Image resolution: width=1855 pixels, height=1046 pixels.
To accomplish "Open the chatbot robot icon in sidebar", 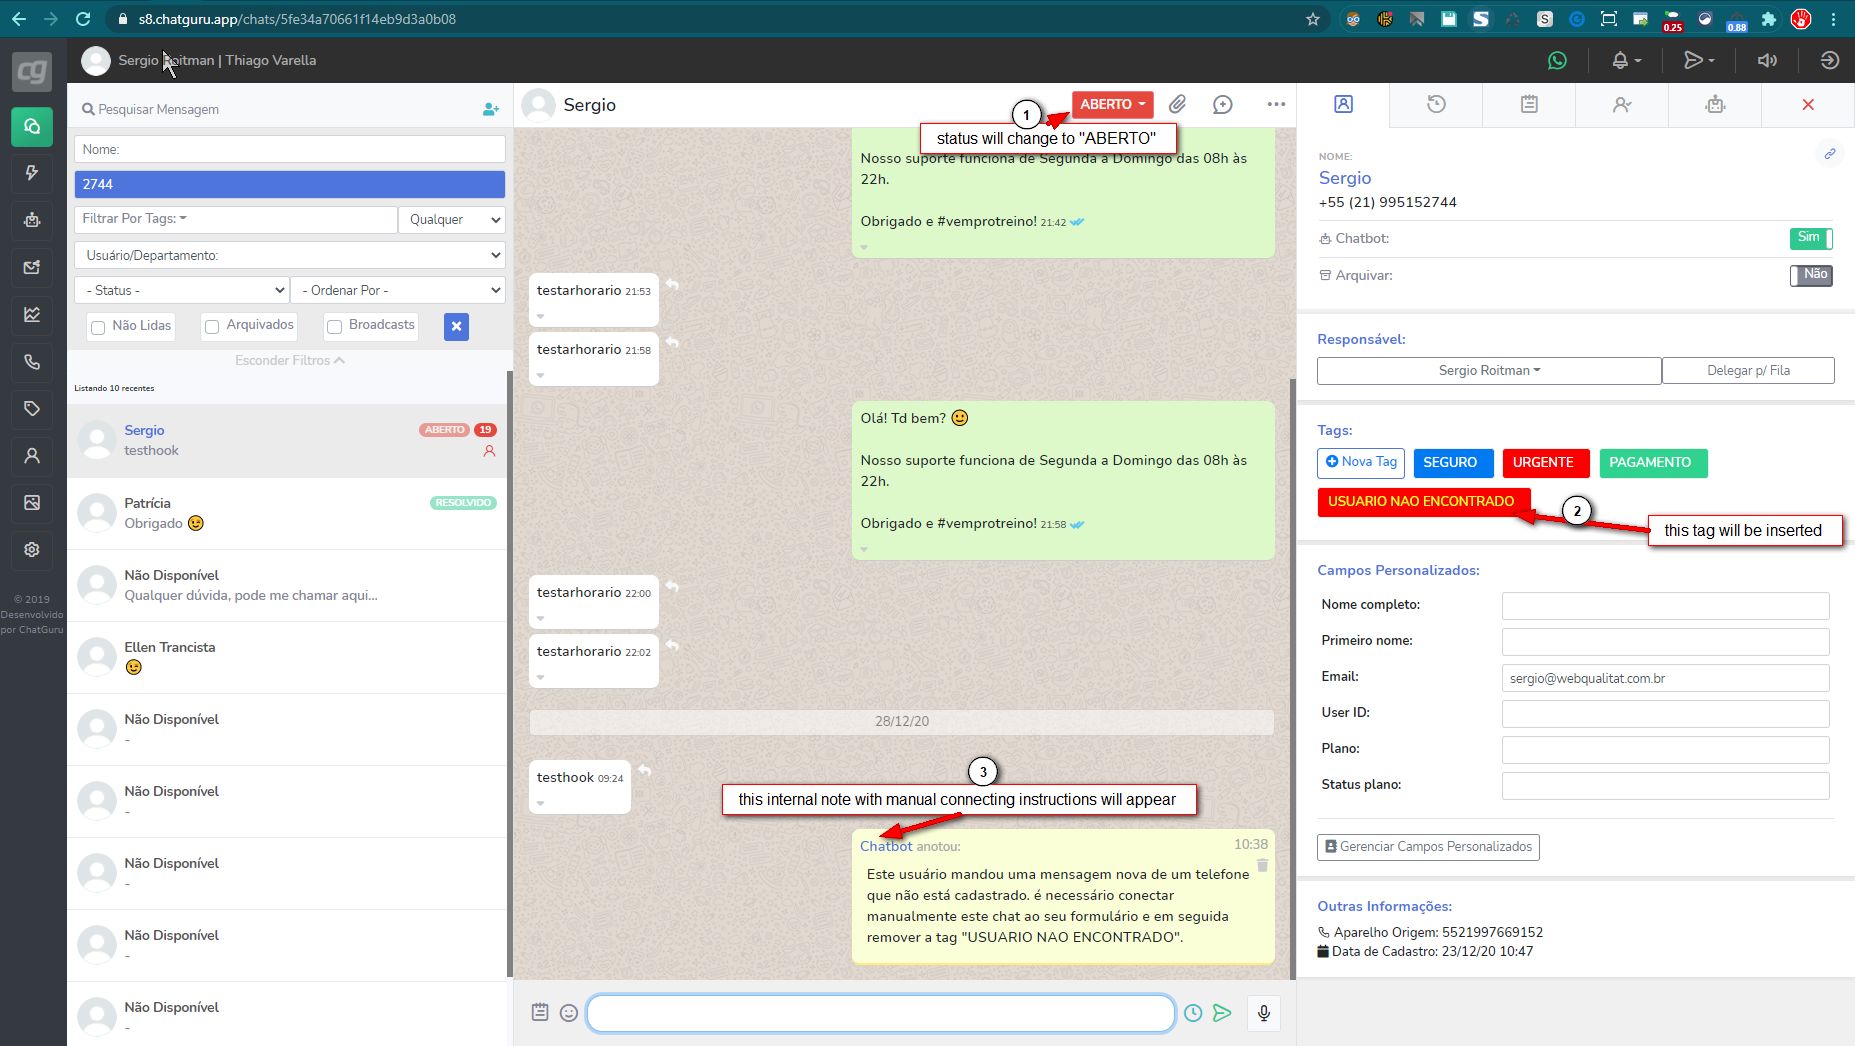I will [x=32, y=220].
